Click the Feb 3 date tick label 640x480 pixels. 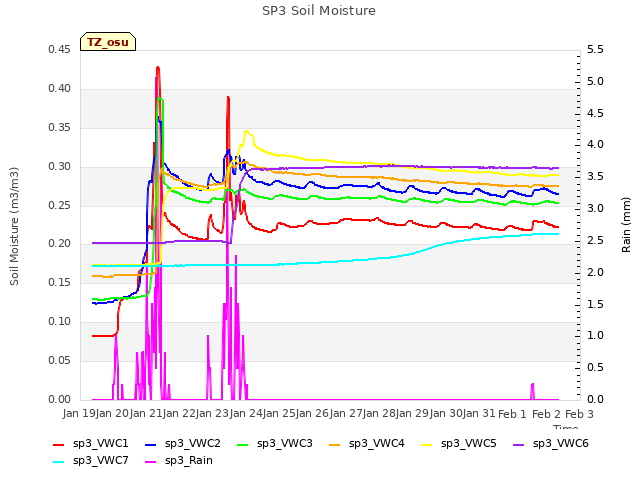[x=579, y=414]
